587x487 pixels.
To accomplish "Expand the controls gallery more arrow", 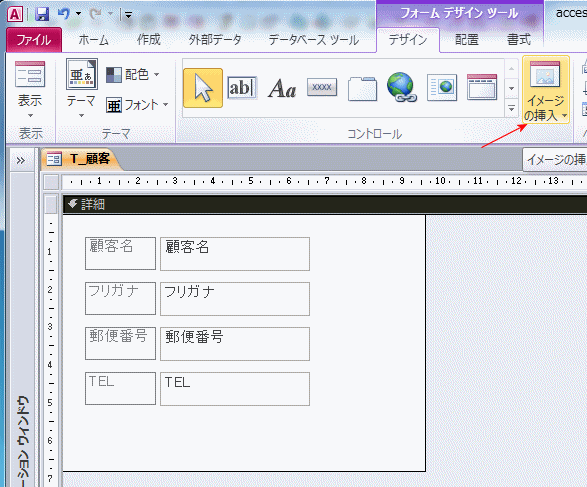I will (511, 109).
